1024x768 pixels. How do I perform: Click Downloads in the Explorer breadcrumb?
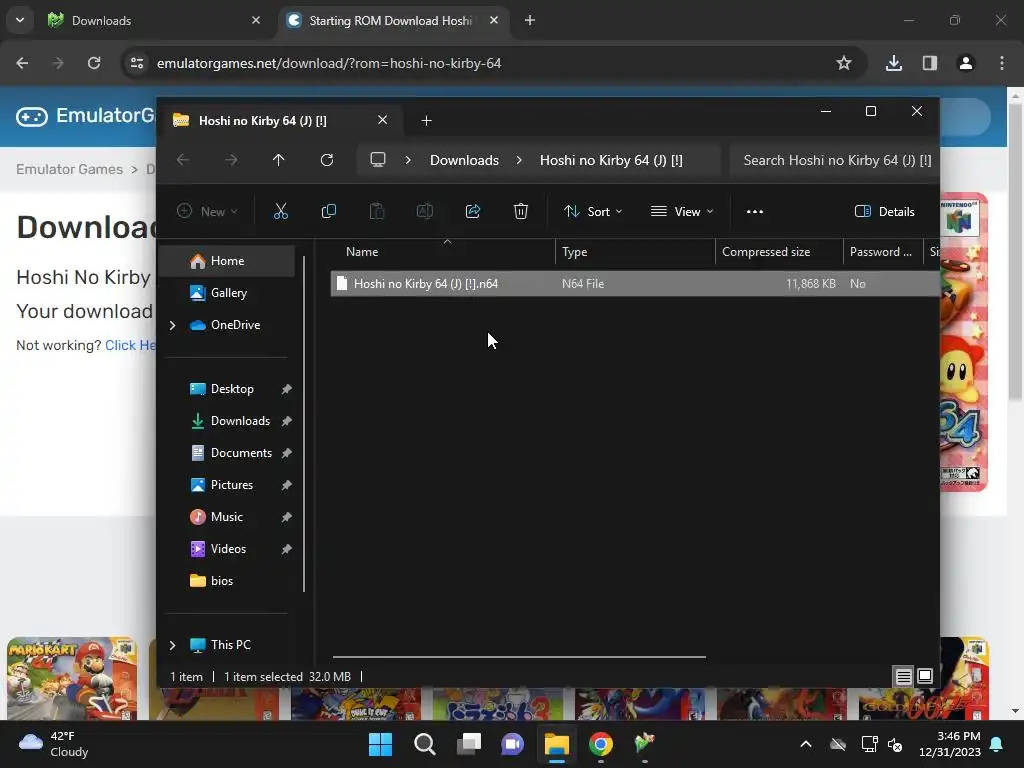tap(464, 160)
